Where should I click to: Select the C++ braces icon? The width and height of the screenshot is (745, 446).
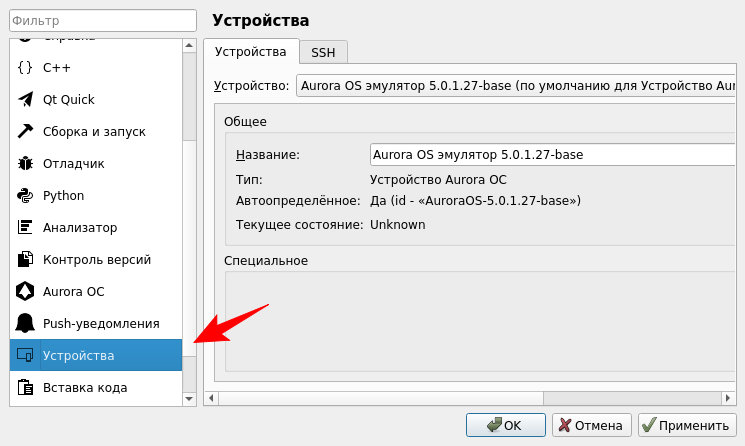point(25,68)
